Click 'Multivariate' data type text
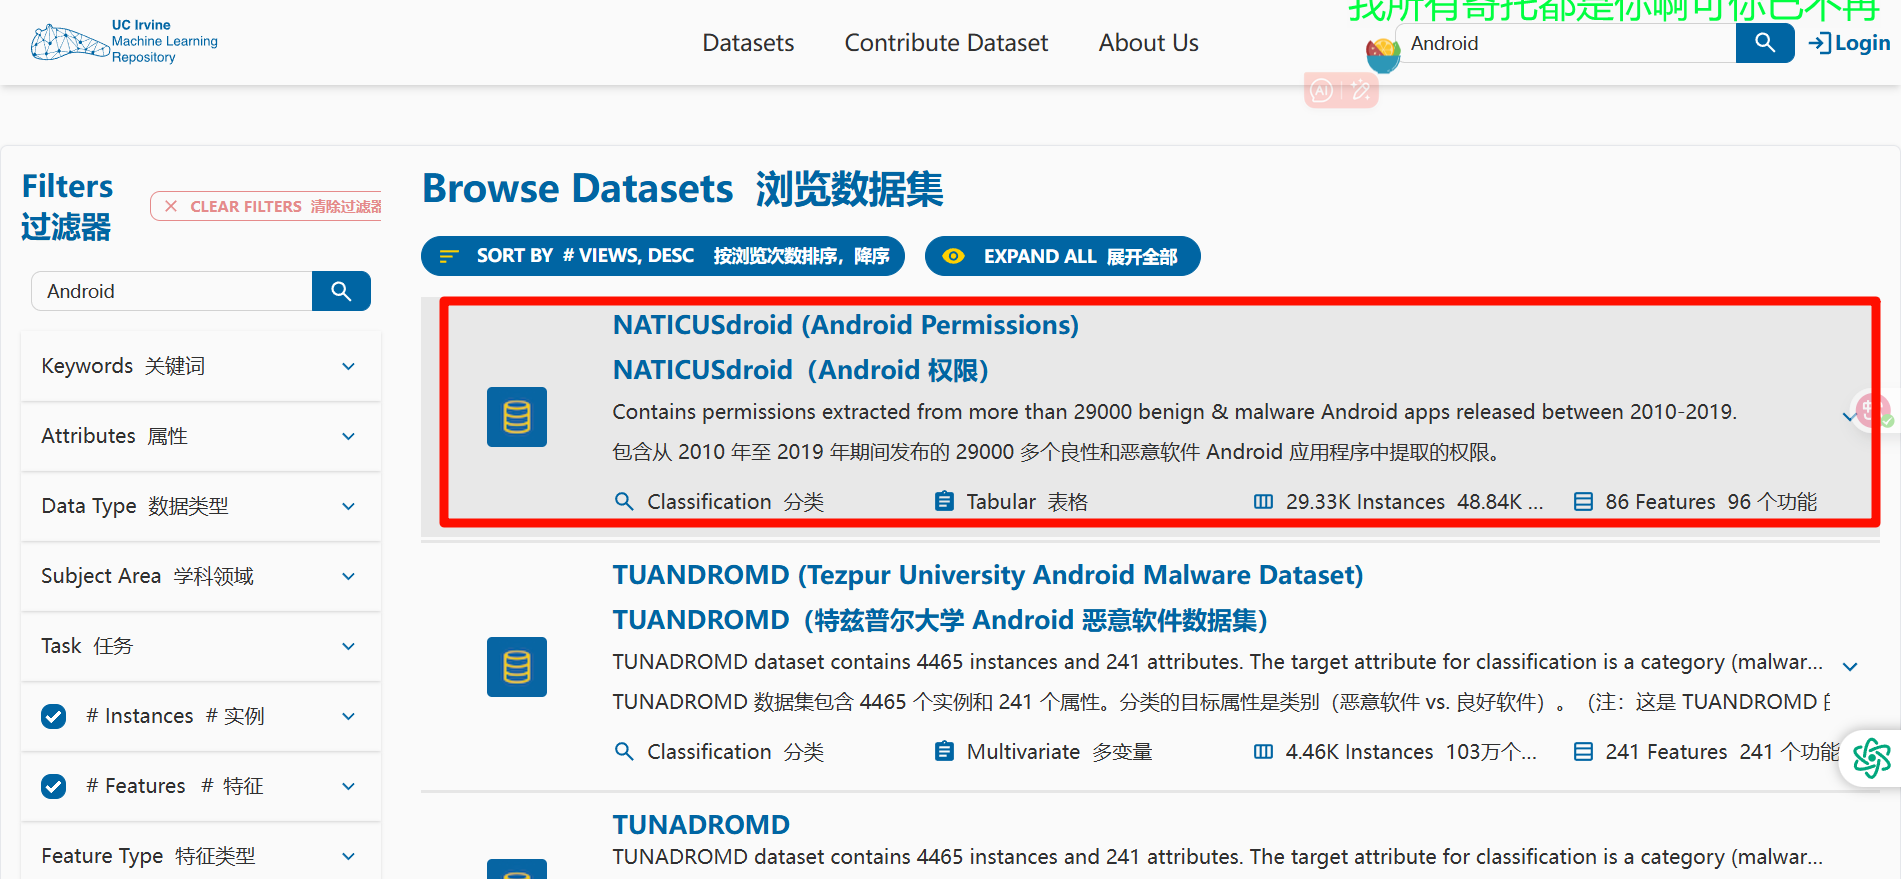 click(1023, 752)
